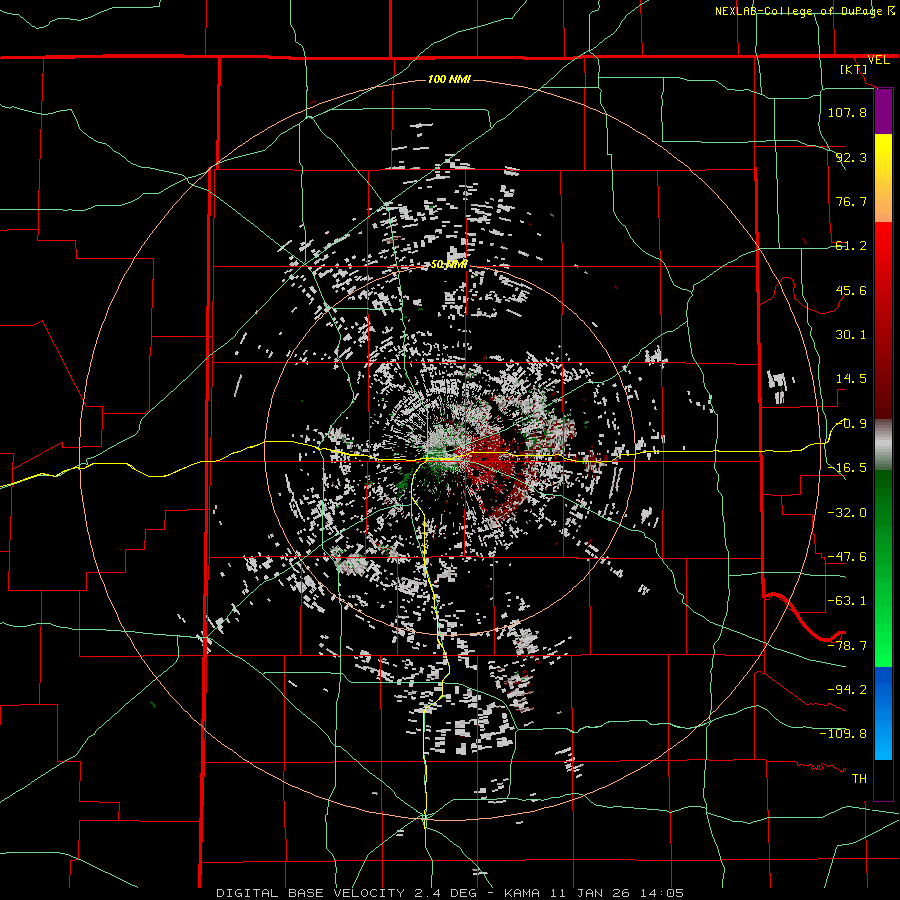Select the -32.0 scale value
Screen dimensions: 900x900
[x=847, y=512]
